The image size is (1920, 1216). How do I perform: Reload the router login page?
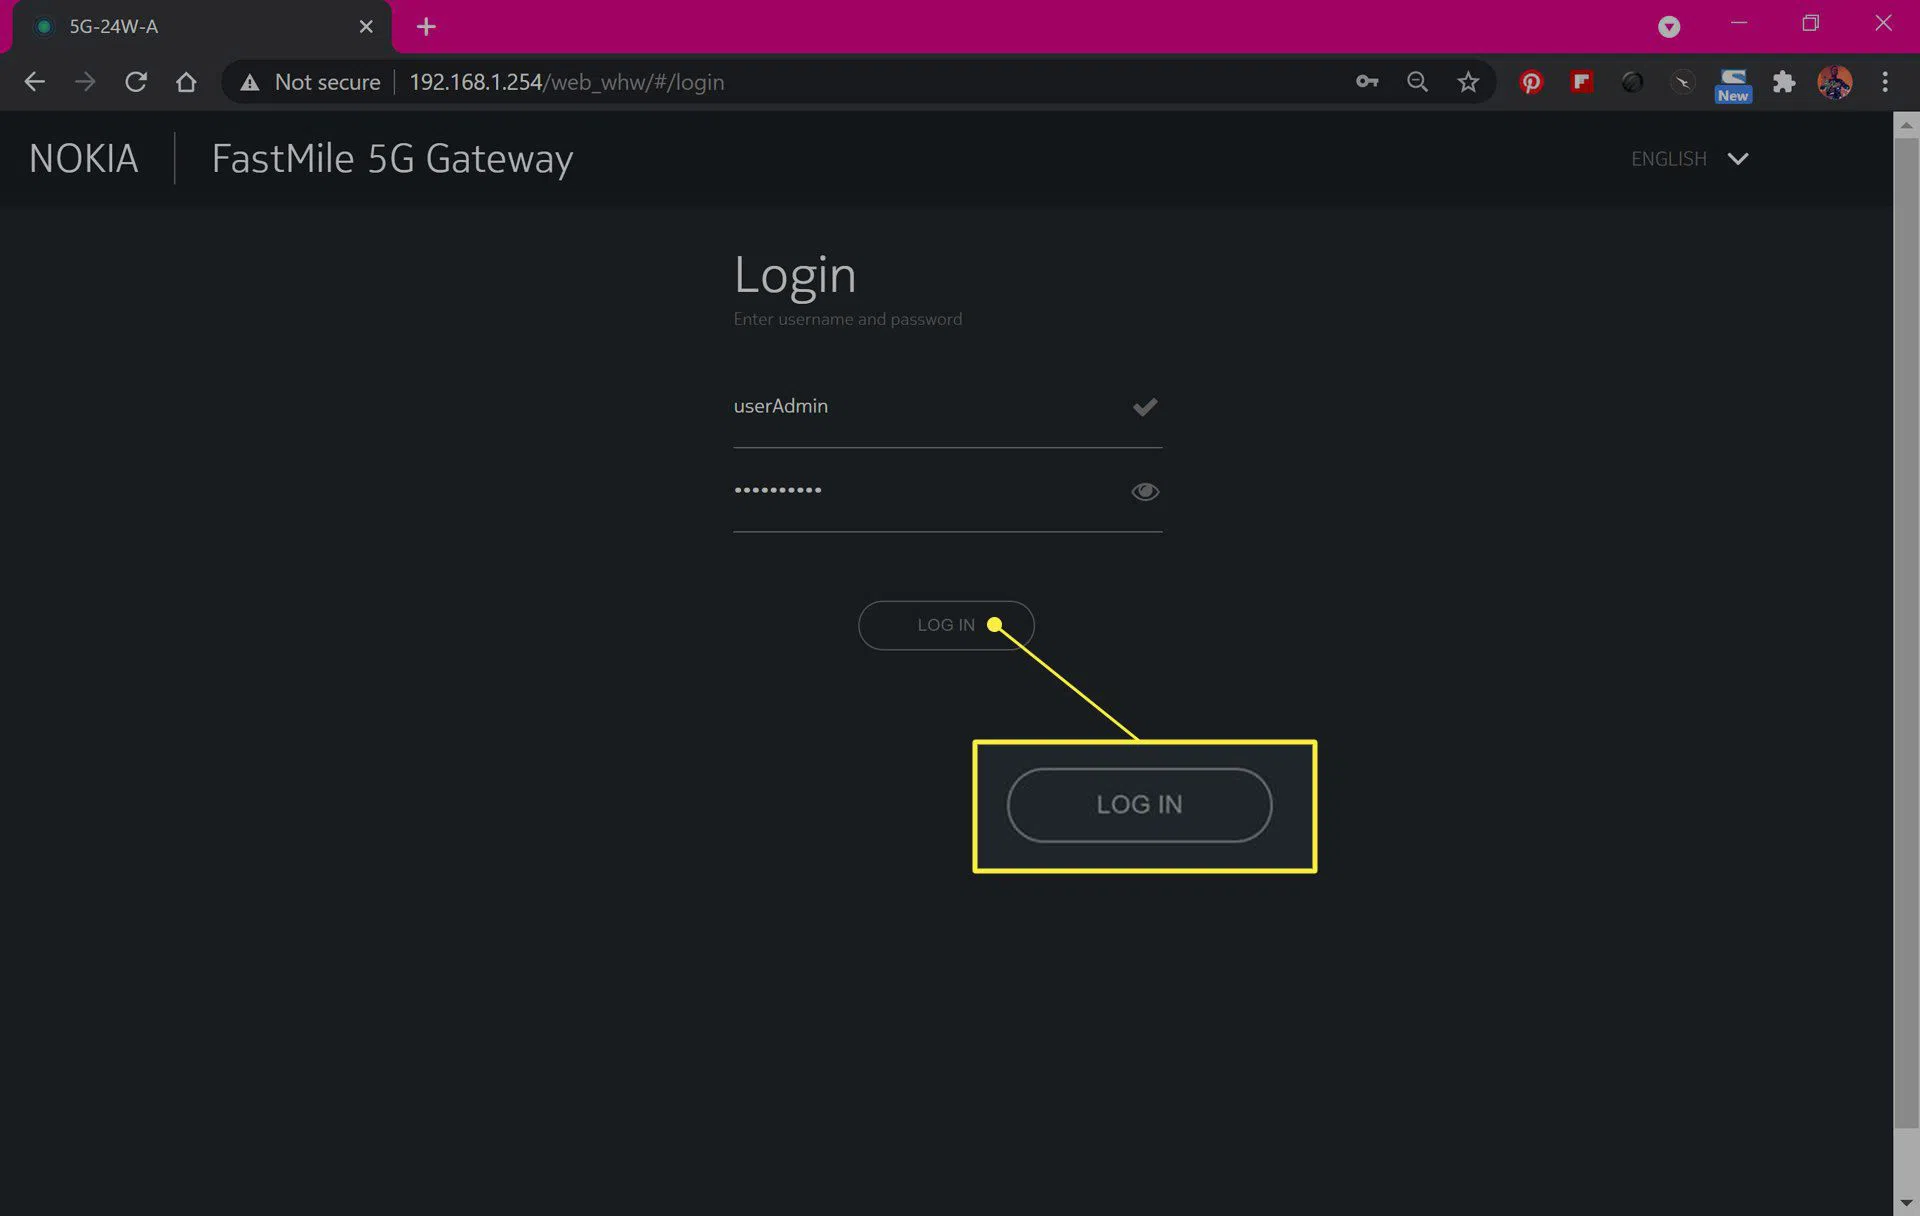[x=136, y=82]
